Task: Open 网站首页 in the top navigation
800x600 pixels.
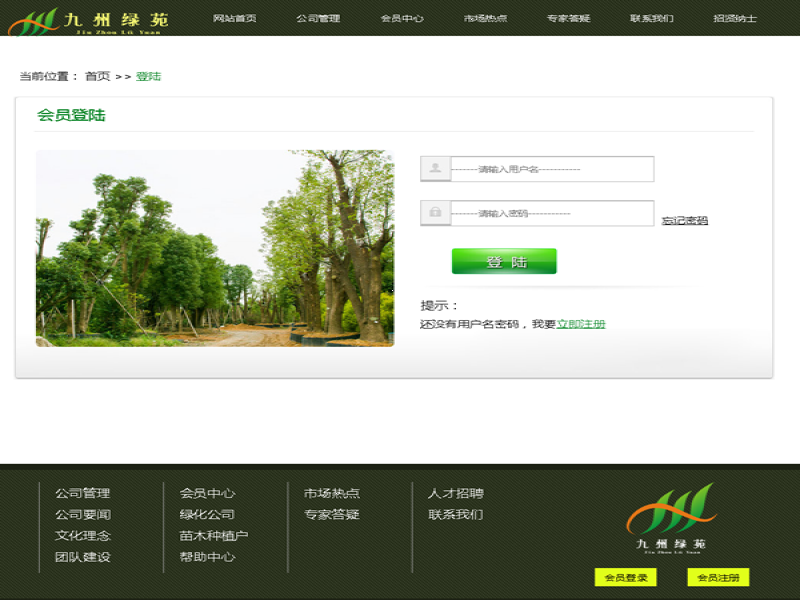Action: point(235,19)
